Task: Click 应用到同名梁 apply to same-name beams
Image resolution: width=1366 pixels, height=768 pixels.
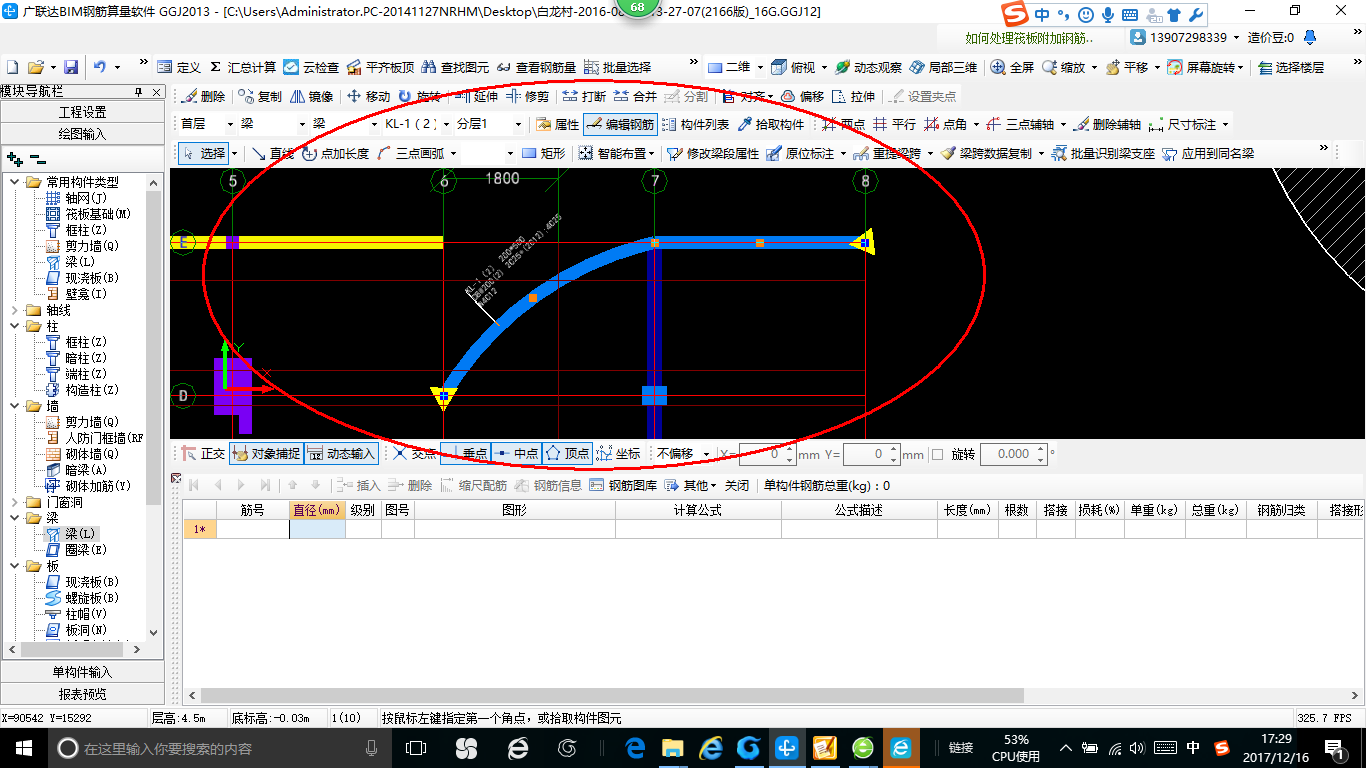Action: pyautogui.click(x=1207, y=153)
